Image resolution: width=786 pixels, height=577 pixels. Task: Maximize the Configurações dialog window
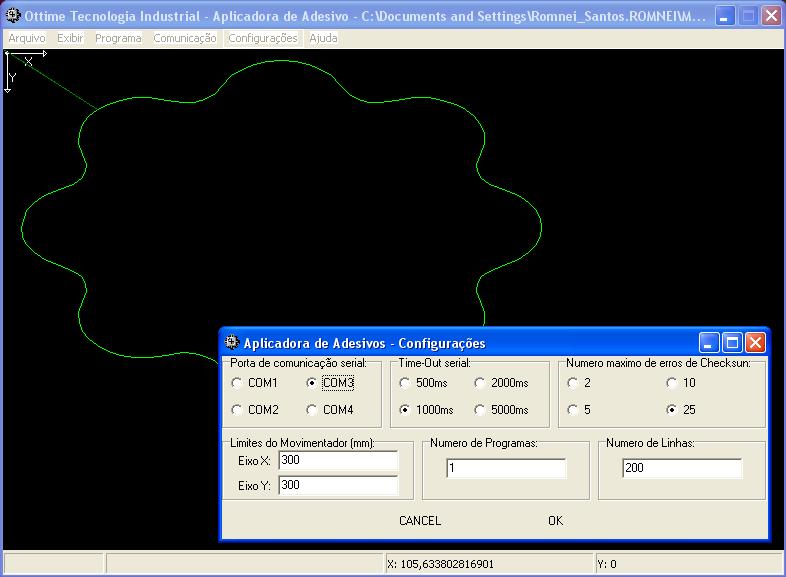pos(732,343)
